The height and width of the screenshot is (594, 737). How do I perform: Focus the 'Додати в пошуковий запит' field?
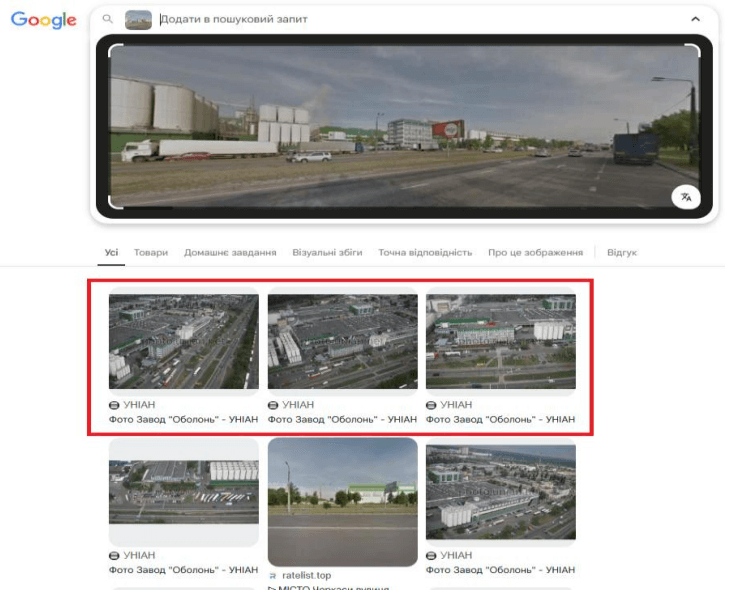point(233,19)
